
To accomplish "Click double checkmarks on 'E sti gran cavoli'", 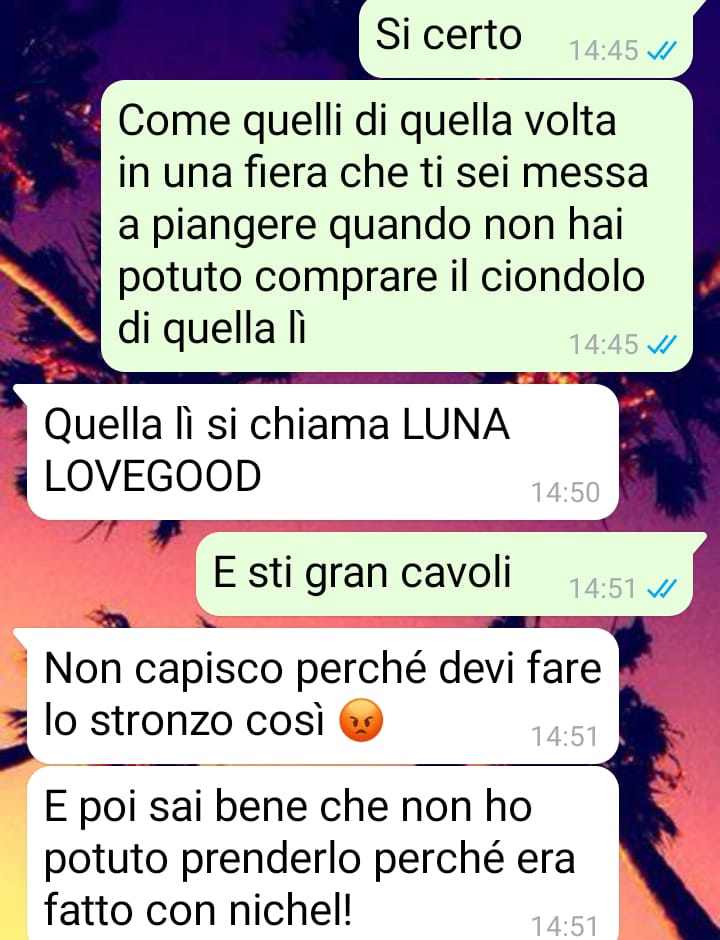I will tap(662, 589).
